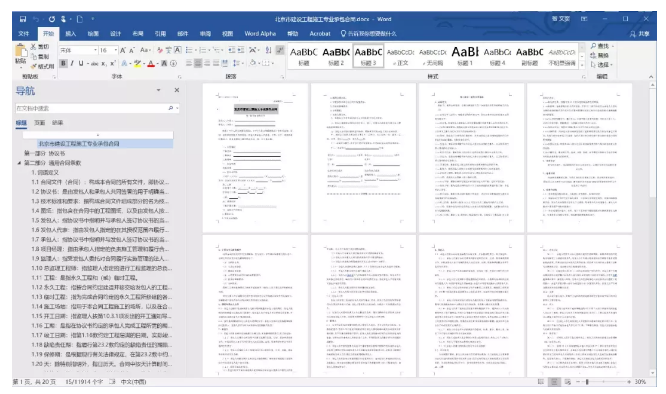Click the Save icon in quick access toolbar
Screen dimensions: 666x394
point(23,19)
